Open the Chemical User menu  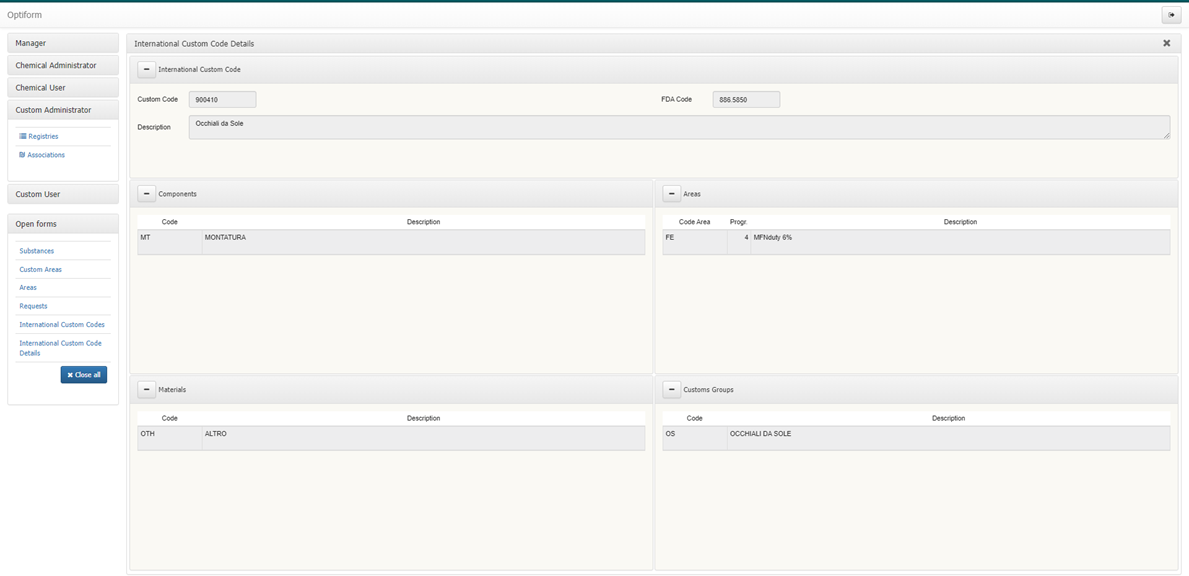(x=62, y=88)
